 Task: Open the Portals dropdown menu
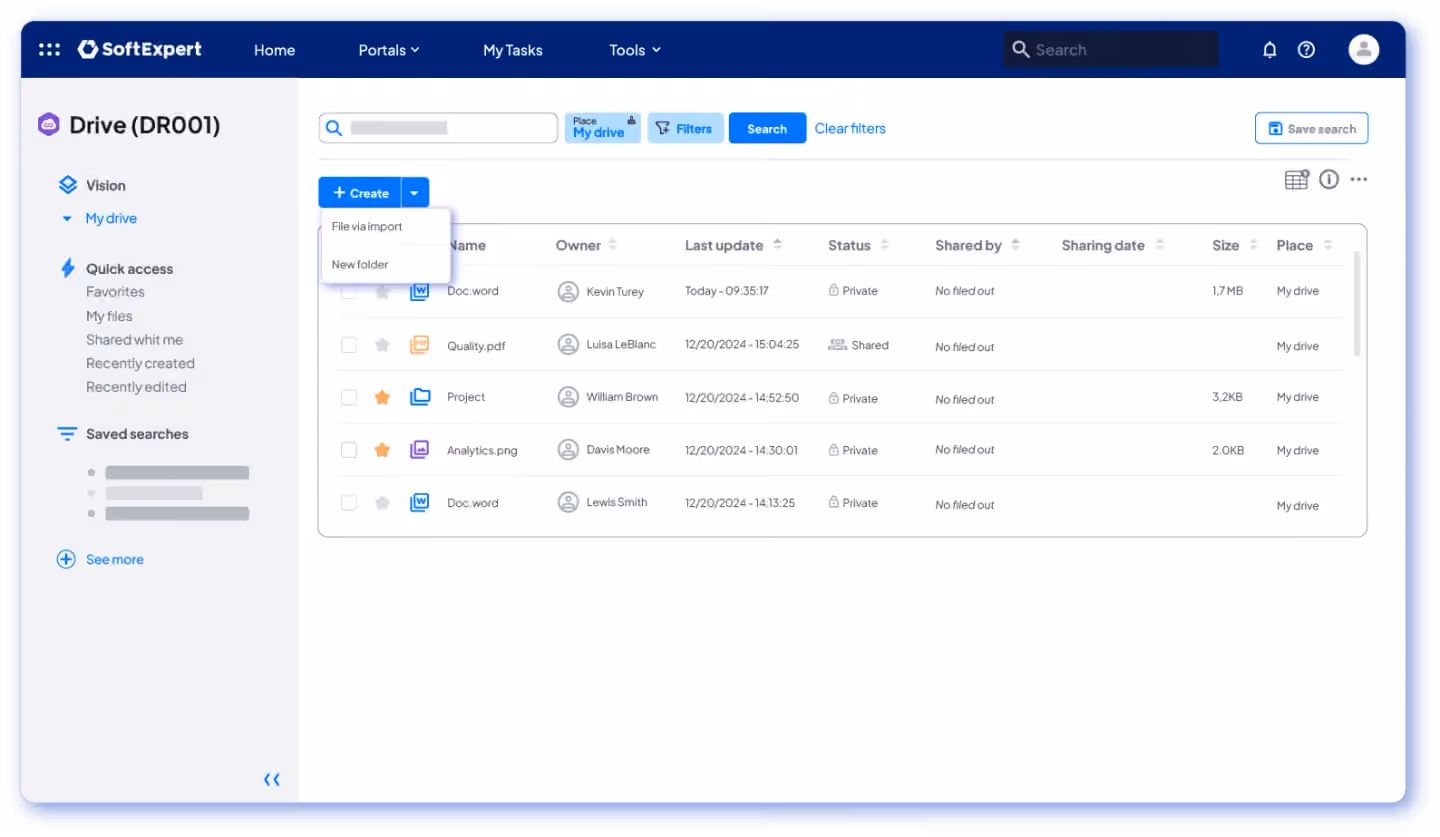tap(389, 50)
